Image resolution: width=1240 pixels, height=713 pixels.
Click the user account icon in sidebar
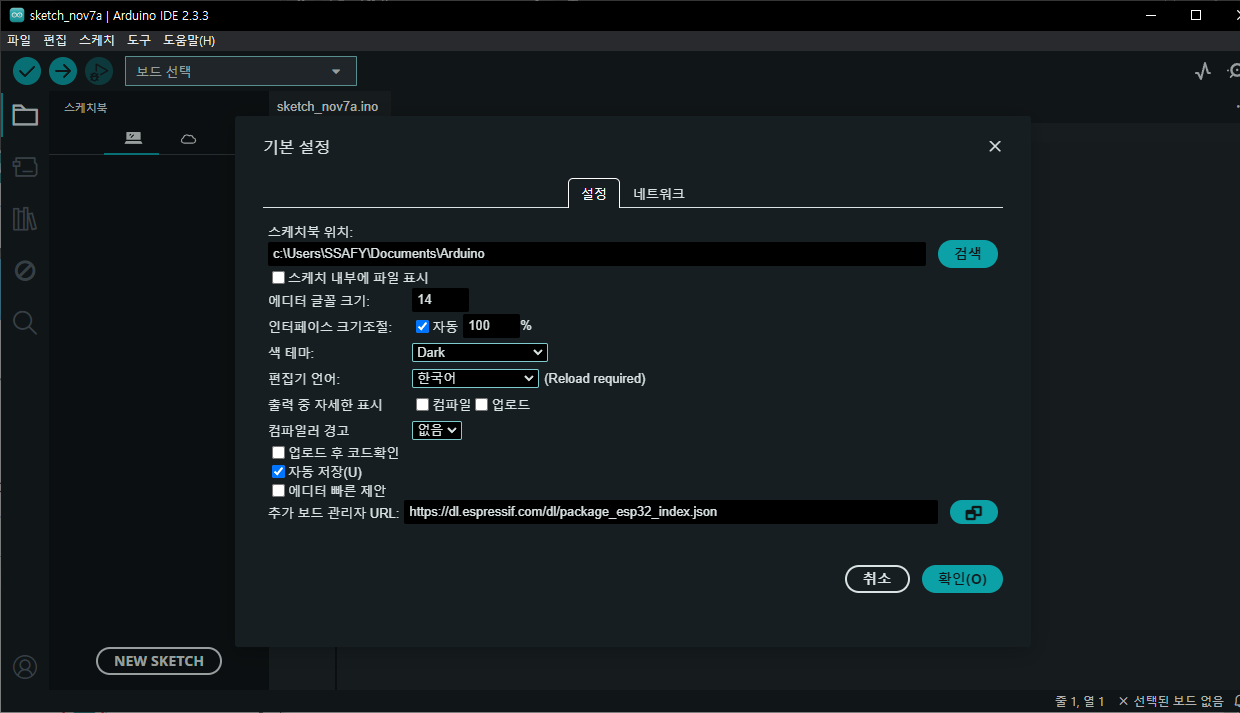coord(25,667)
